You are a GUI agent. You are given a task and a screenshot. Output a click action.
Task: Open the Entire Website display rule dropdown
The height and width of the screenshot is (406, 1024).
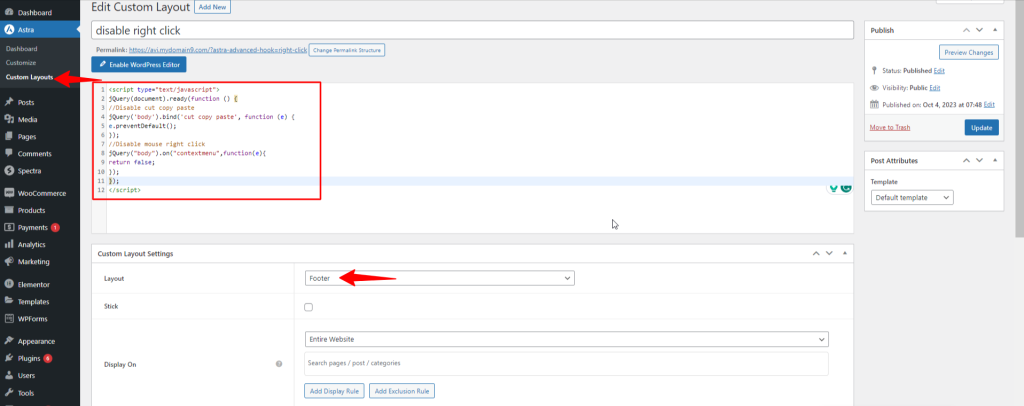[x=566, y=339]
